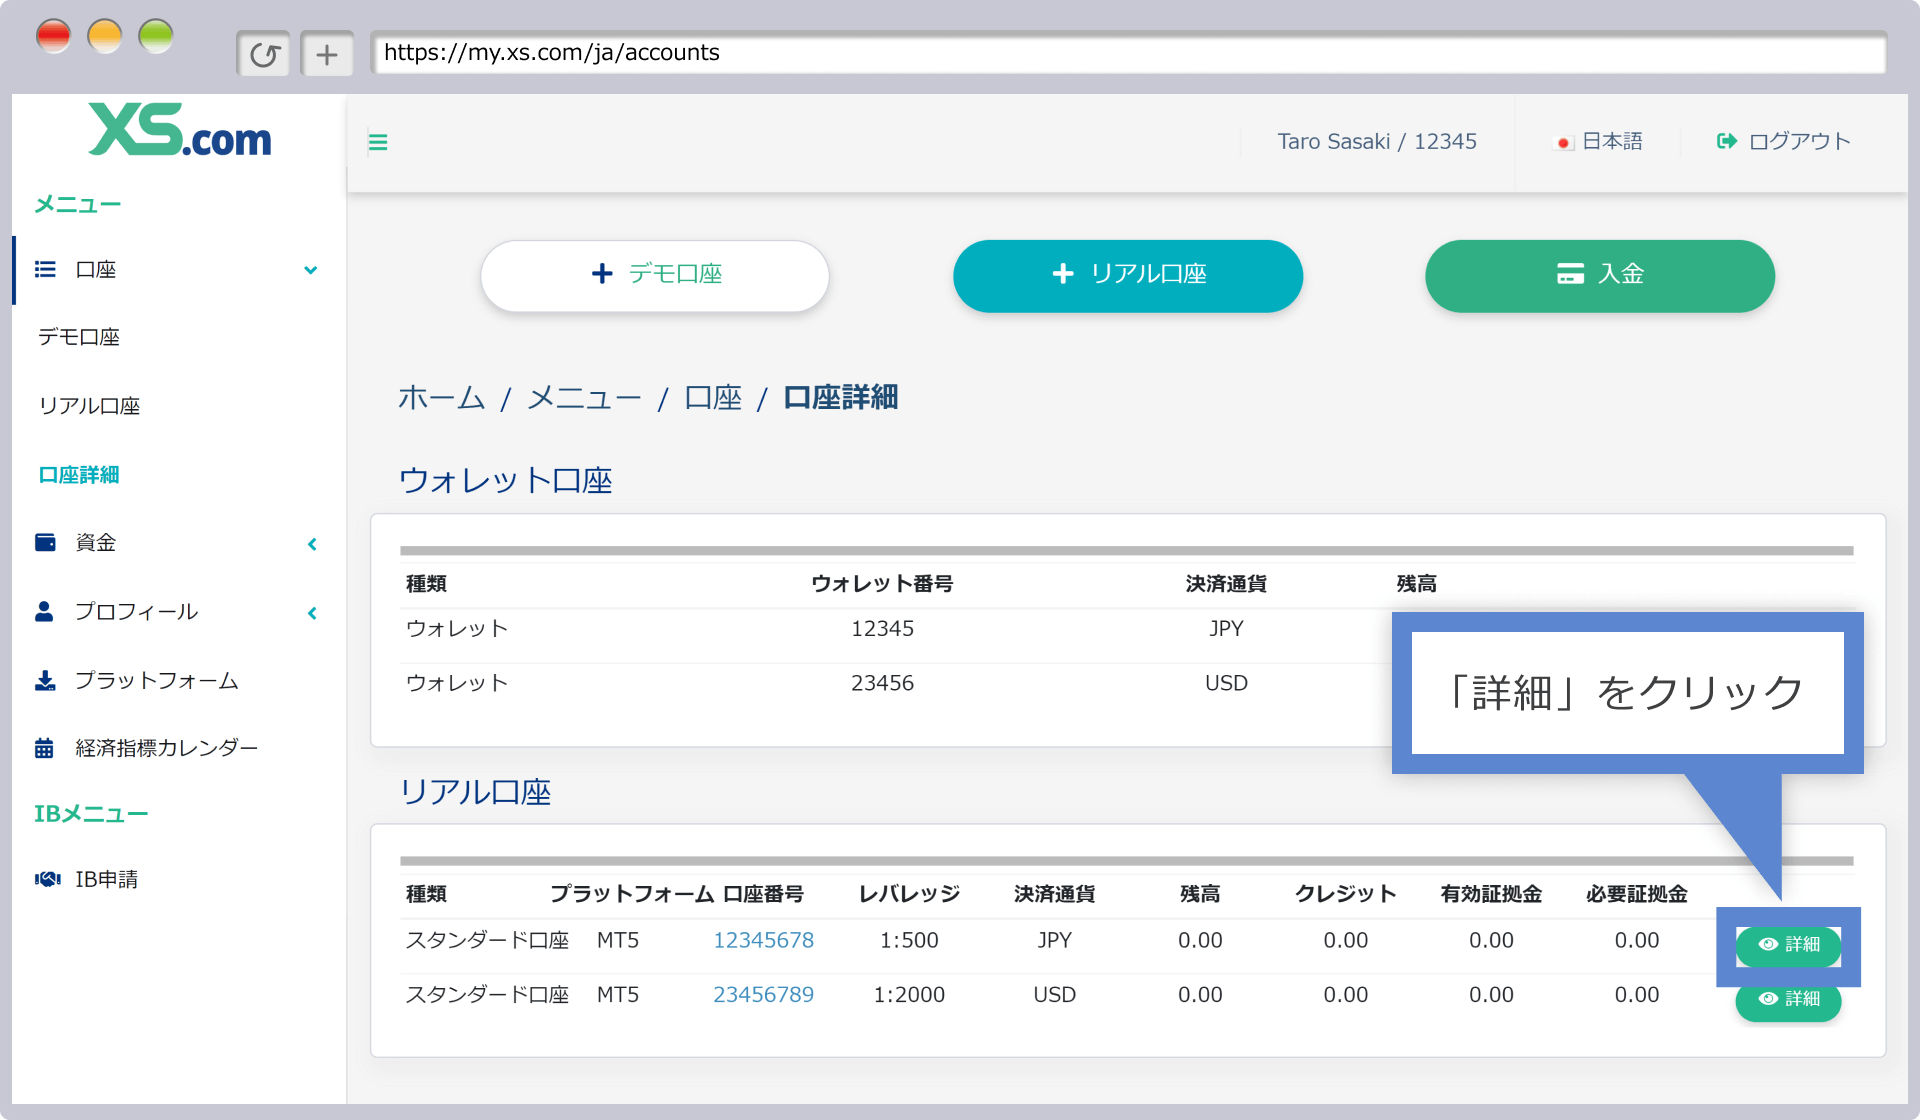Expand the 資金 menu chevron
Viewport: 1920px width, 1120px height.
(312, 544)
